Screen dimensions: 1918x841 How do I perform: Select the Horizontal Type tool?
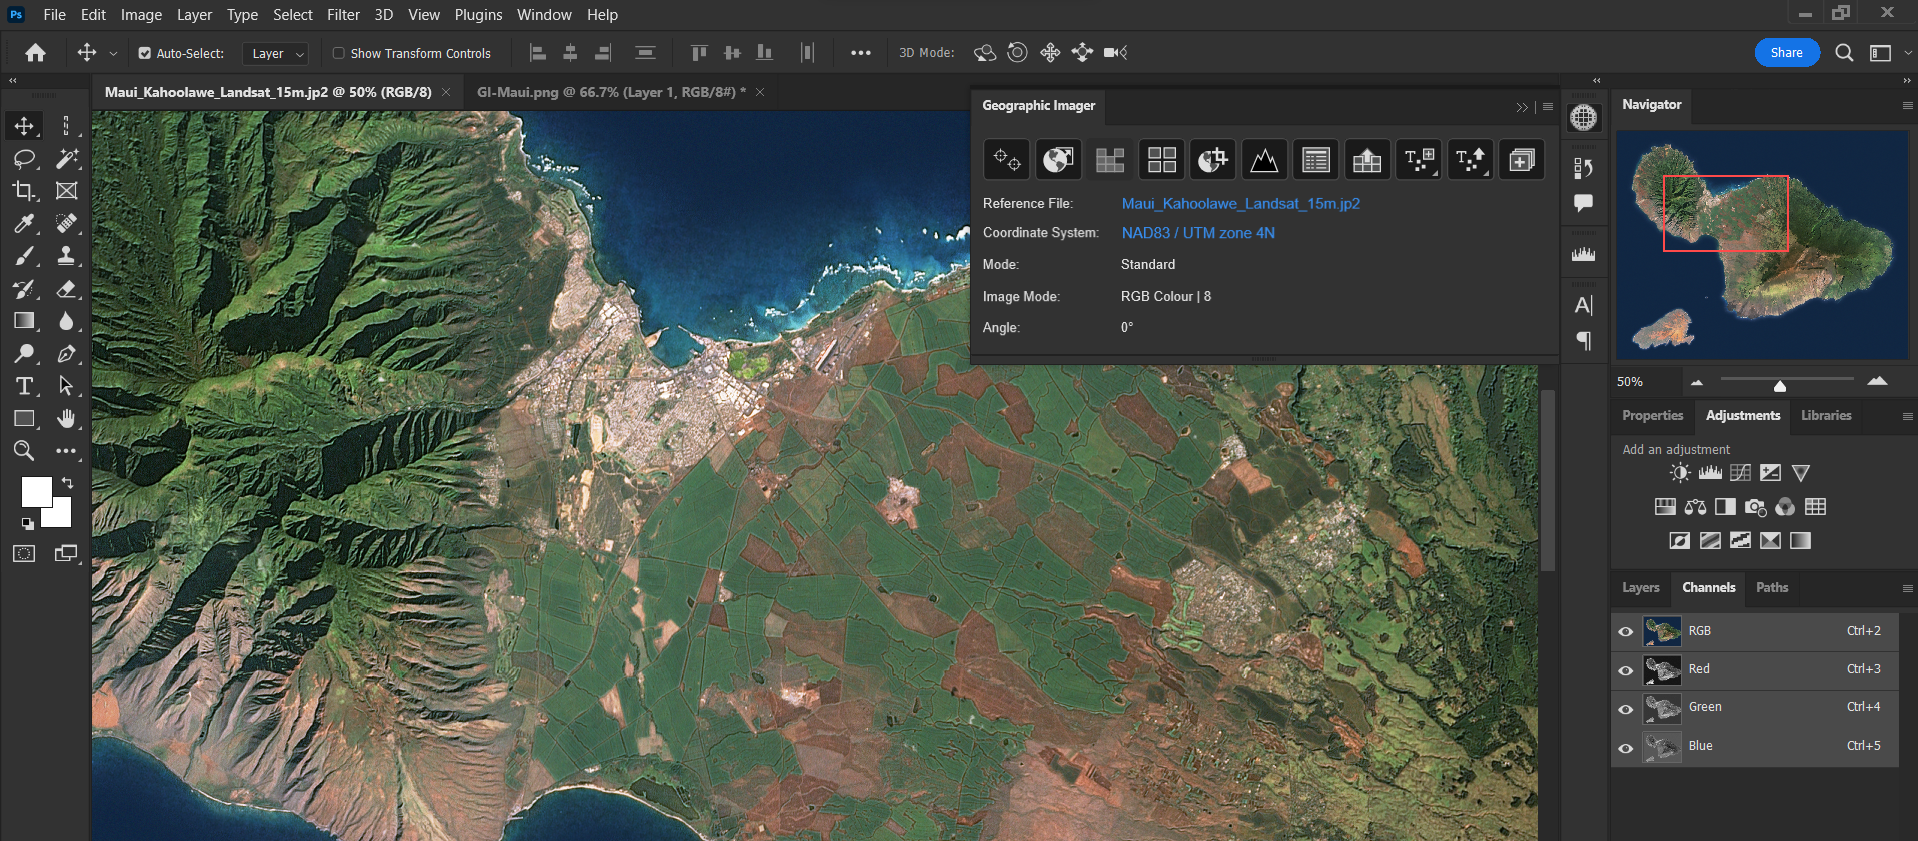coord(24,386)
